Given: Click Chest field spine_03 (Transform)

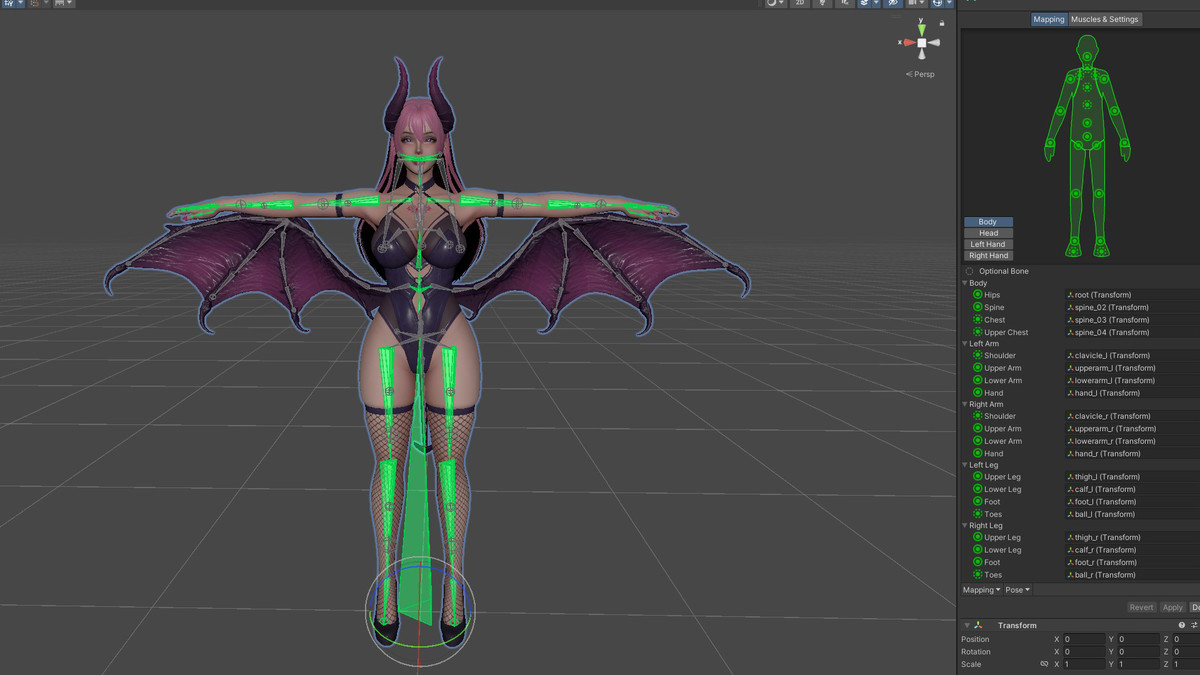Looking at the screenshot, I should tap(1132, 320).
